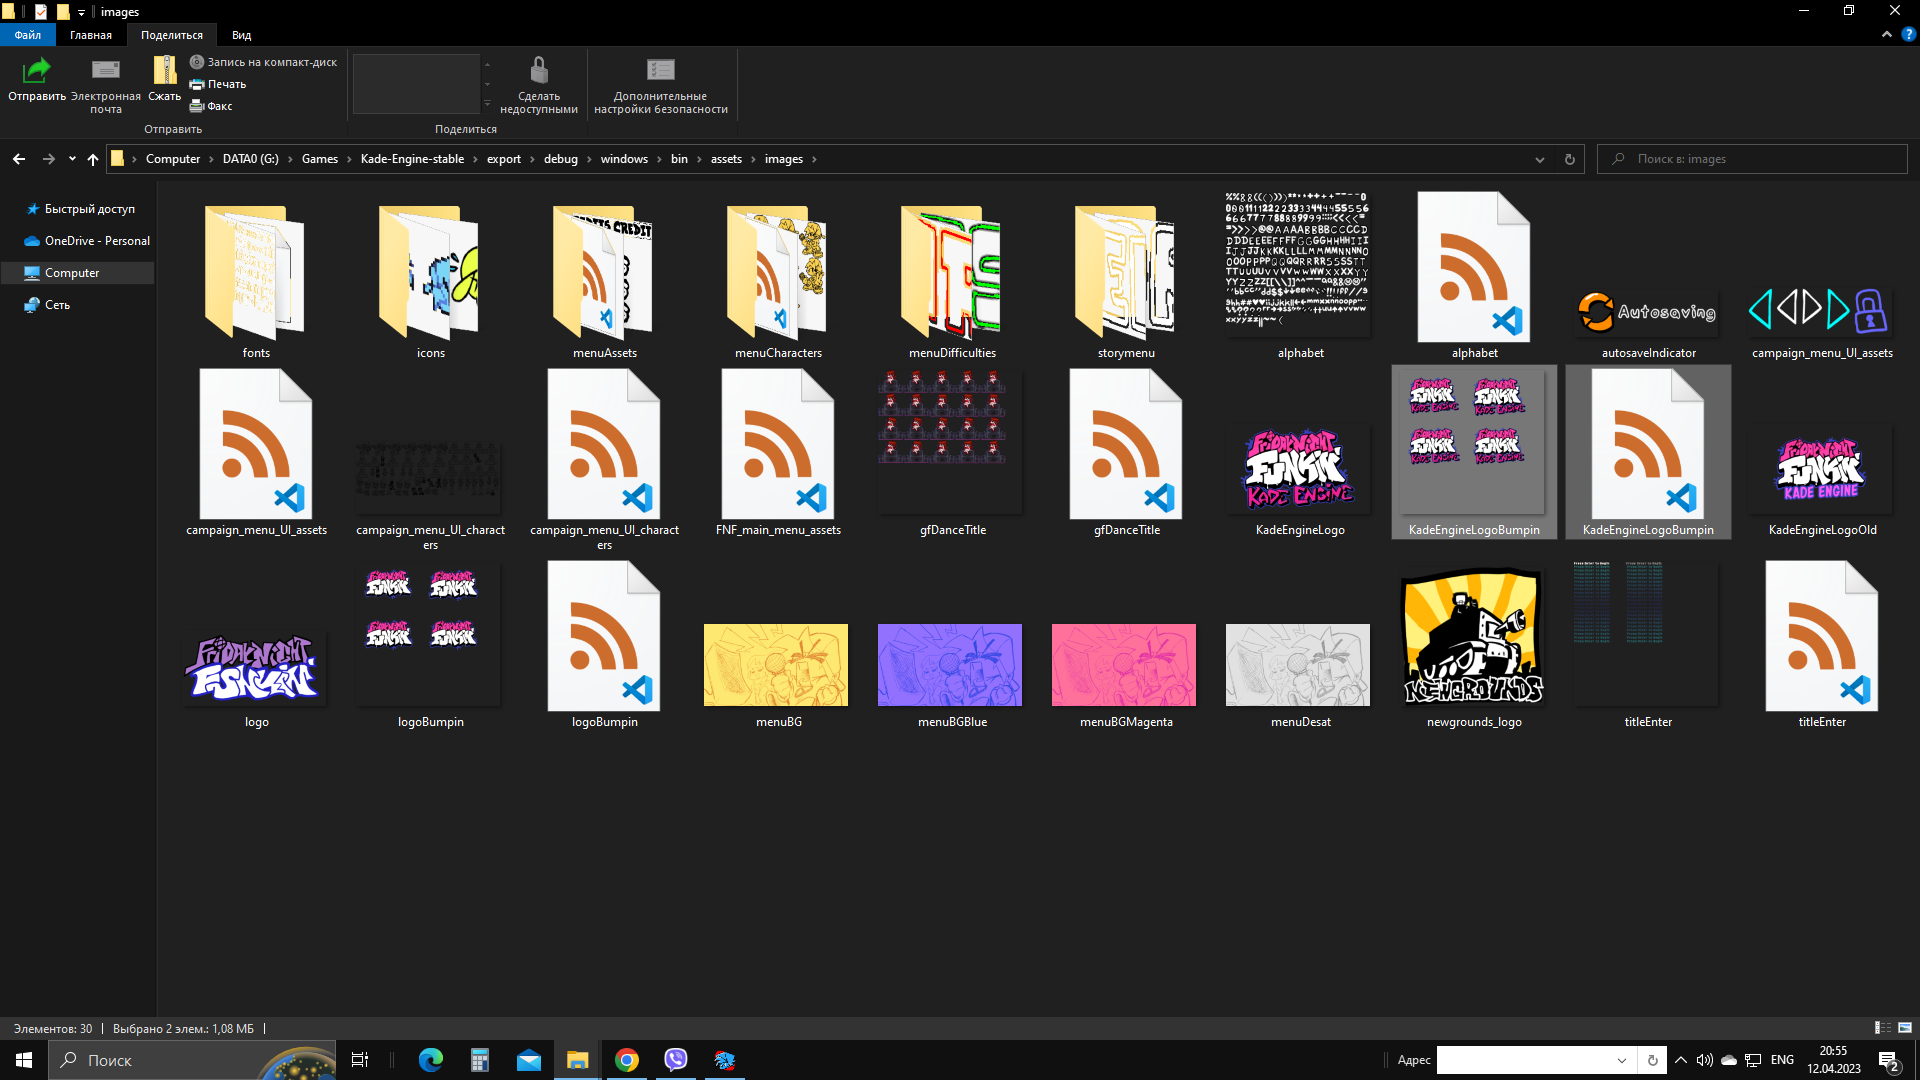This screenshot has width=1920, height=1080.
Task: Expand address bar history dropdown
Action: [1540, 159]
